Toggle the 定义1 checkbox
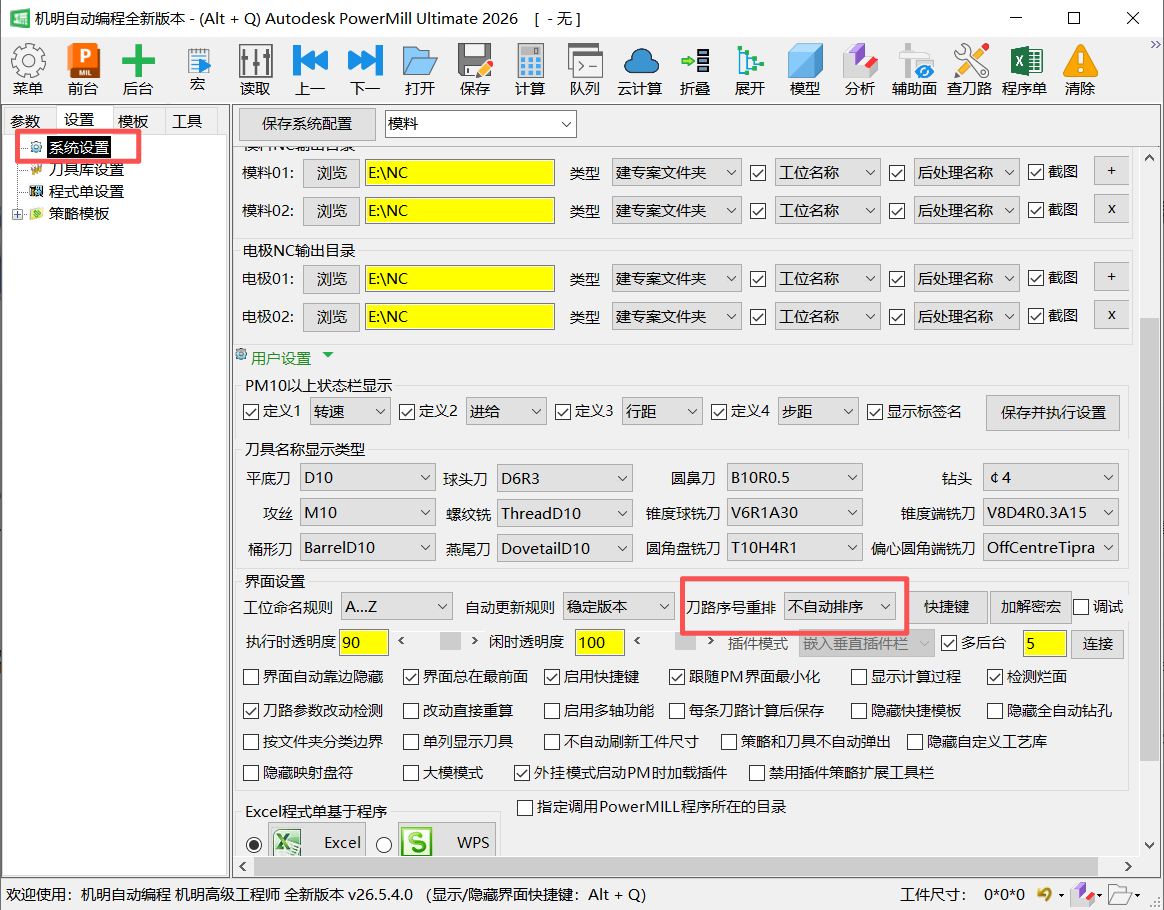 click(251, 412)
